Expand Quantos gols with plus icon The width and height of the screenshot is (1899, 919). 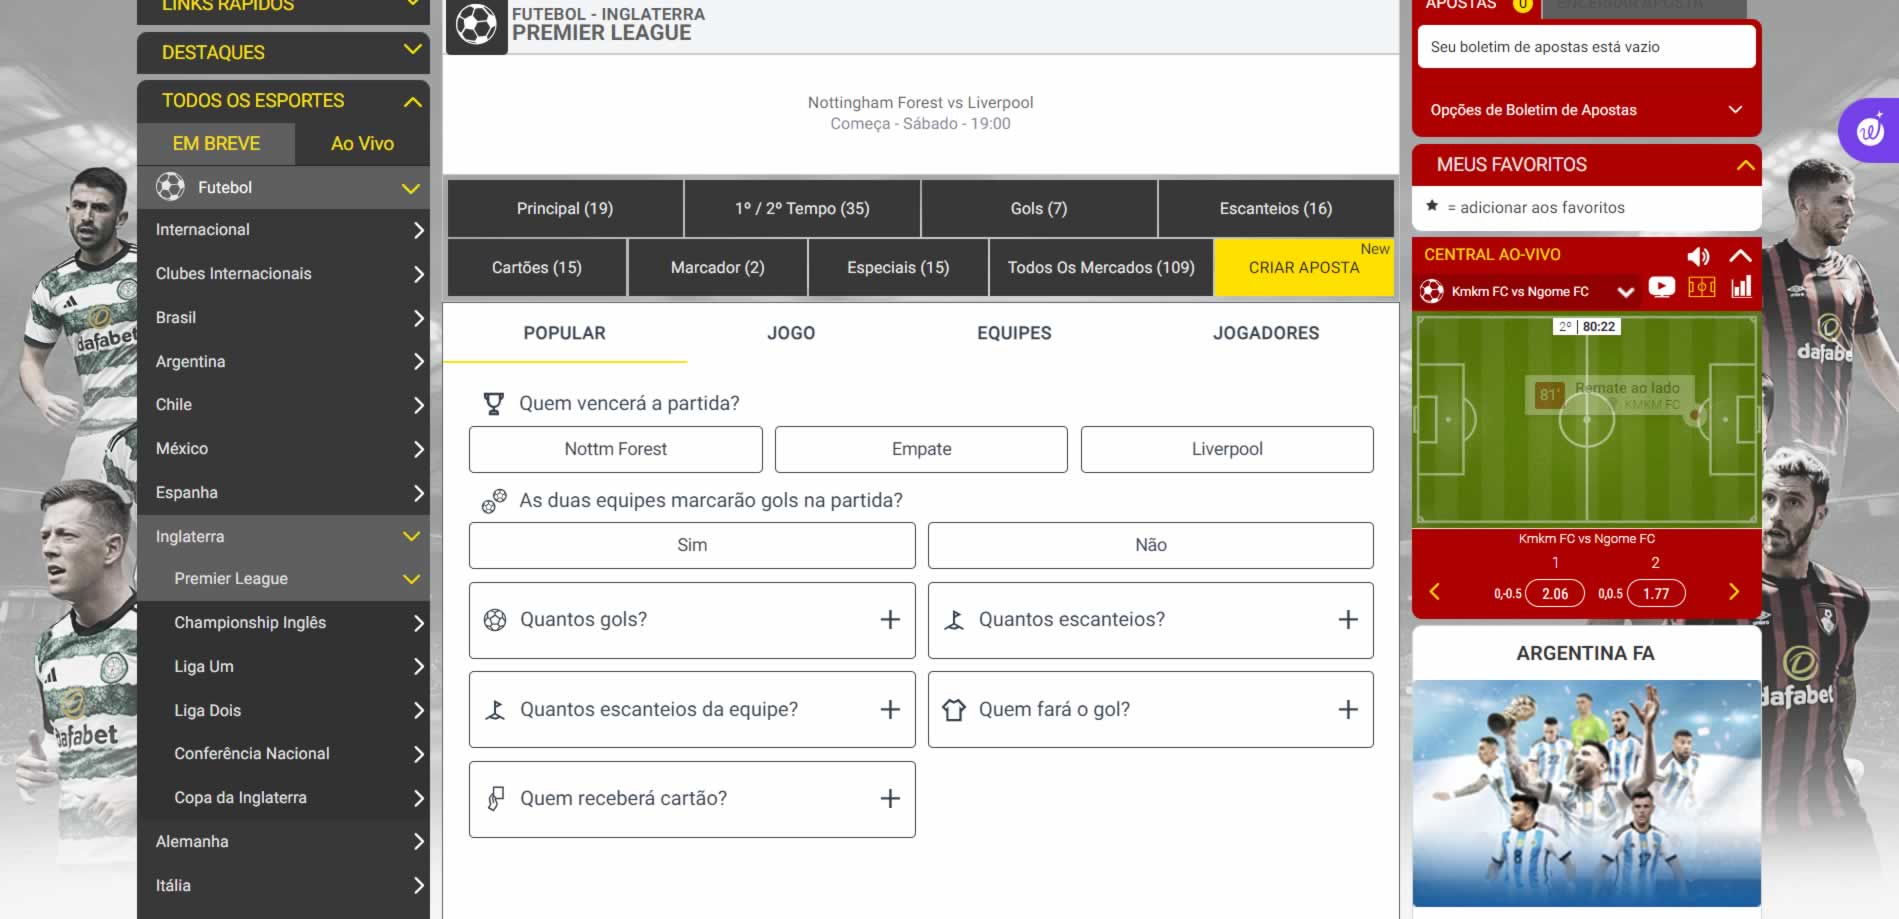890,620
